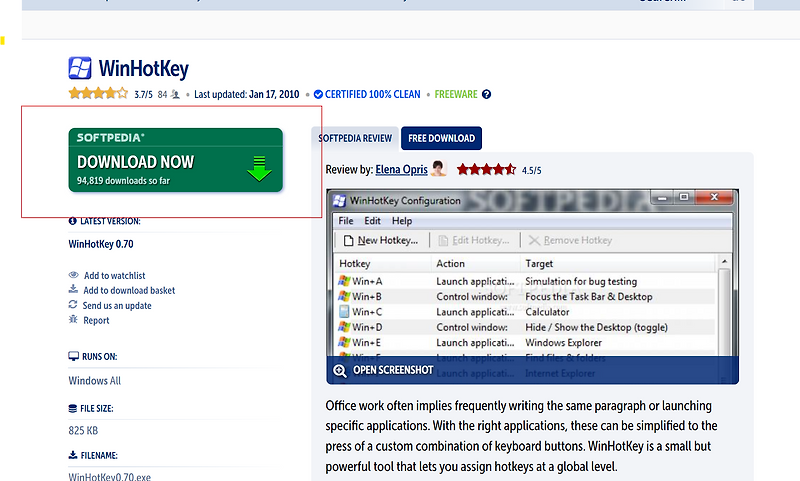
Task: Click the freeware help question mark icon
Action: point(486,94)
